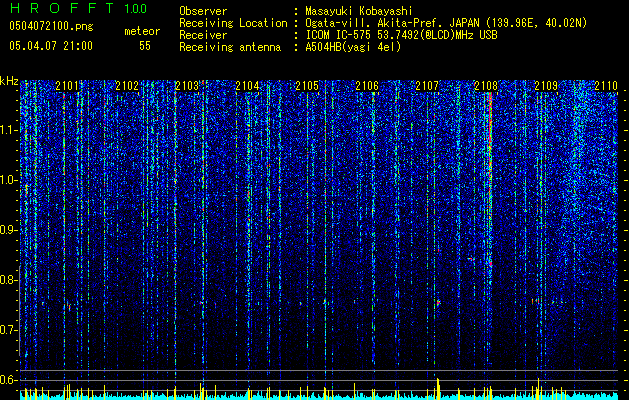This screenshot has width=629, height=400.
Task: Click the 0.7 kHz axis label
Action: point(9,330)
